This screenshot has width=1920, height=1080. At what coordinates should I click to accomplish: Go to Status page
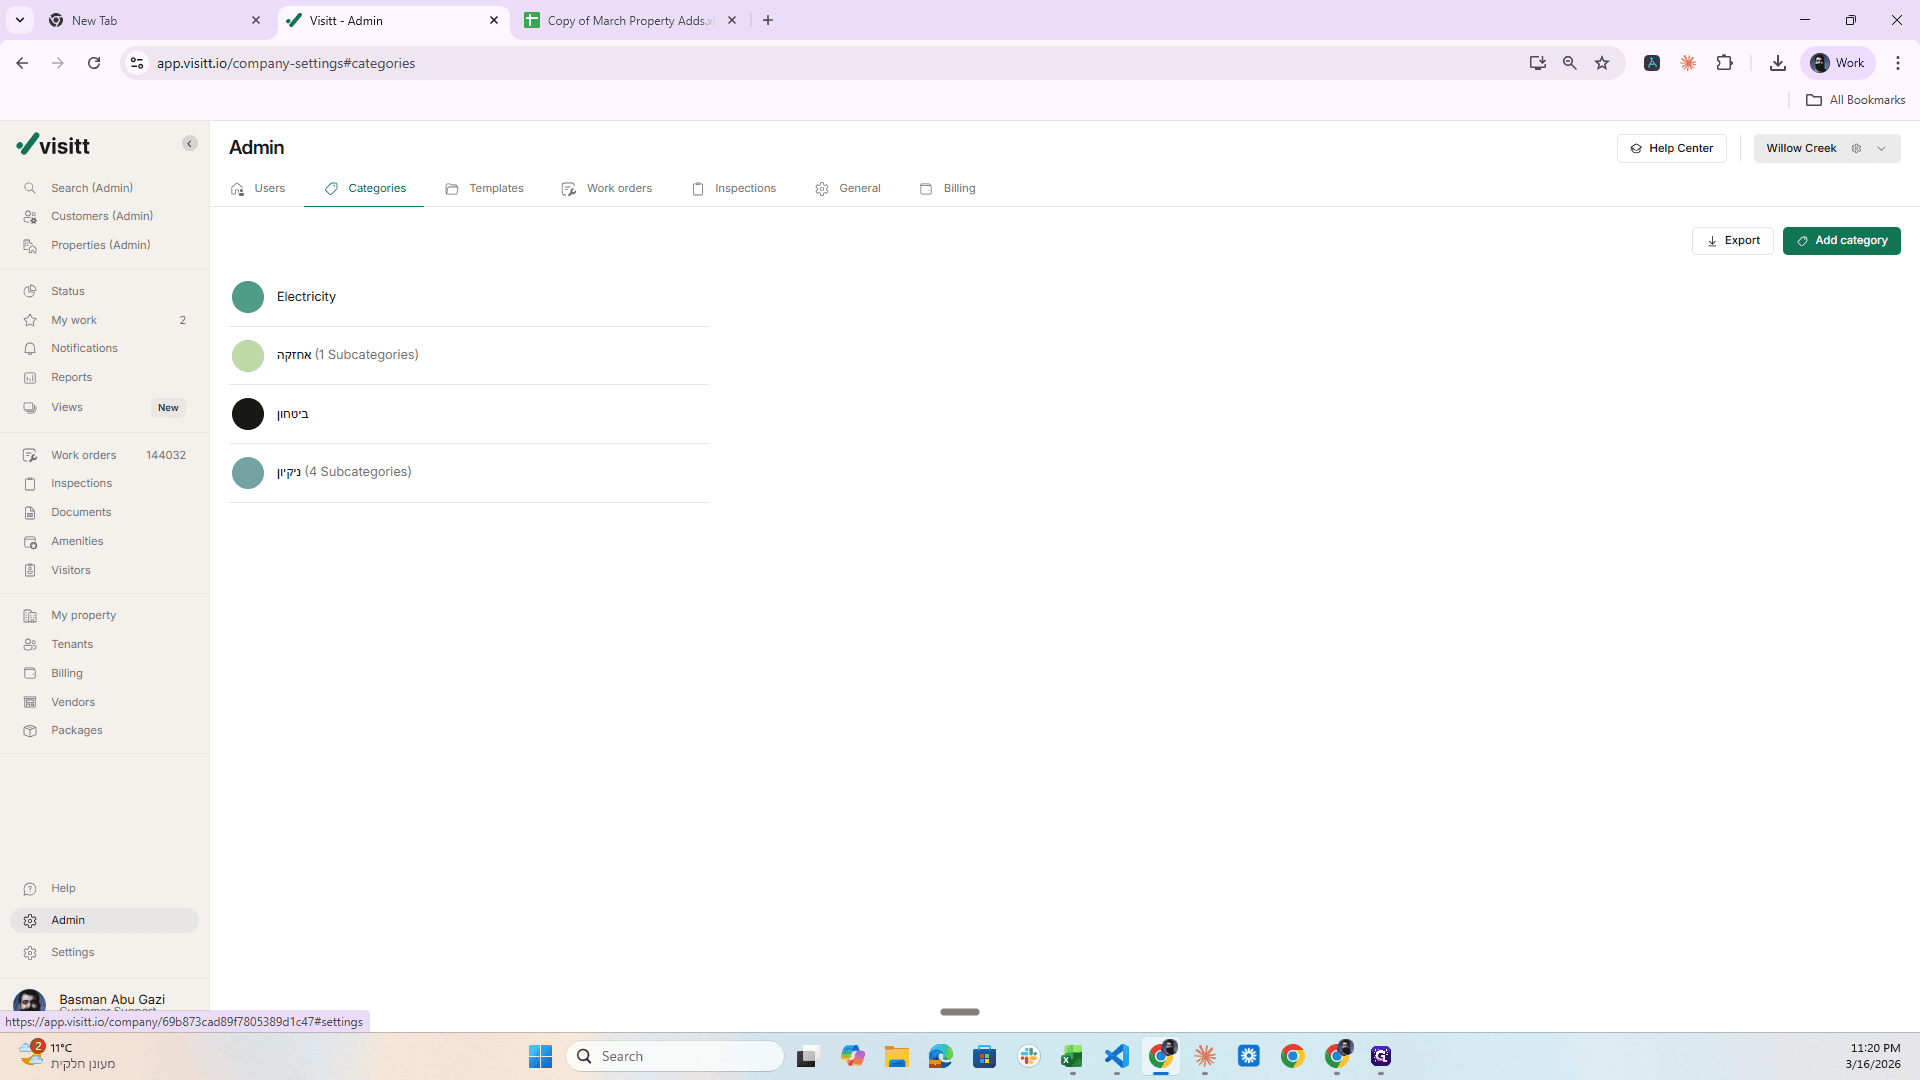pos(68,291)
